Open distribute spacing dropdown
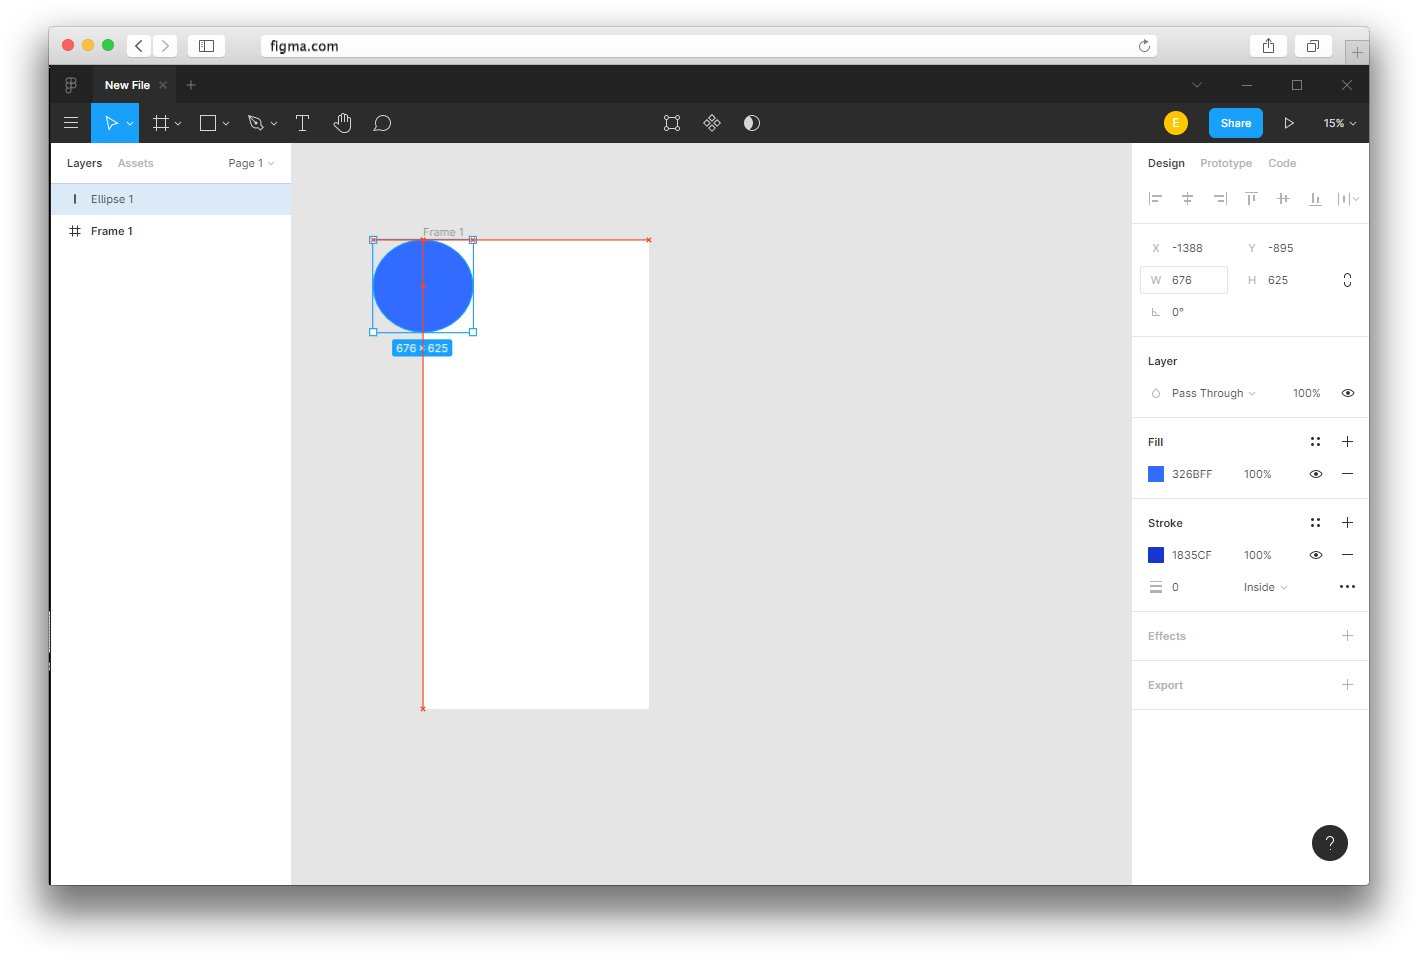Image resolution: width=1418 pixels, height=956 pixels. 1348,199
